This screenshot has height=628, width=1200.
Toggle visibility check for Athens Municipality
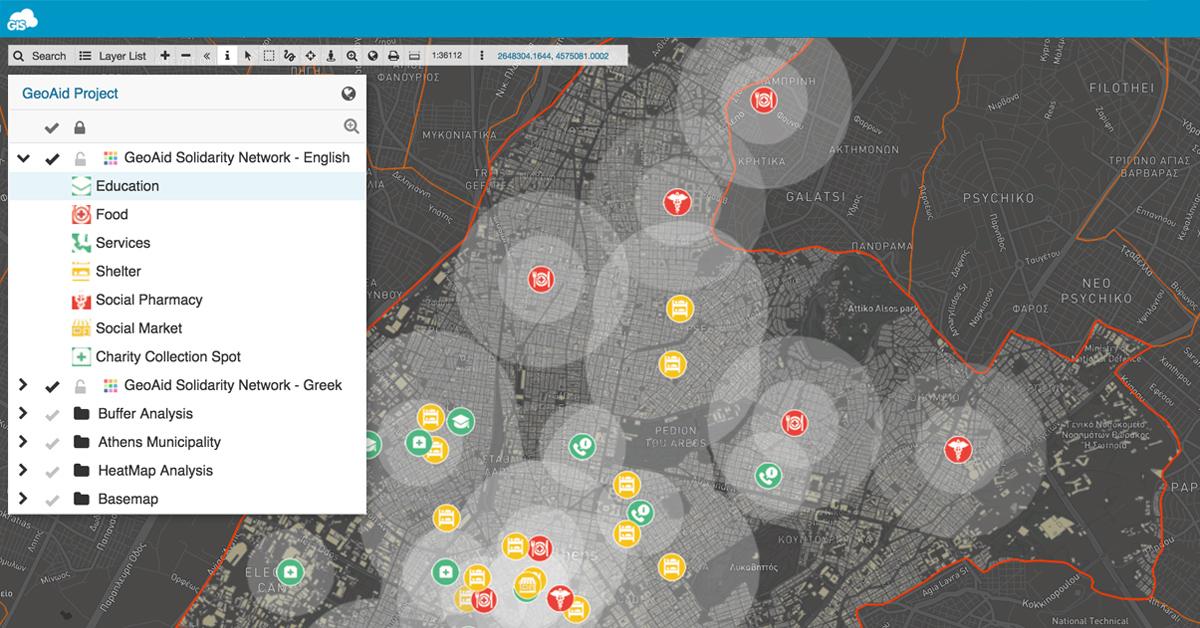(53, 443)
